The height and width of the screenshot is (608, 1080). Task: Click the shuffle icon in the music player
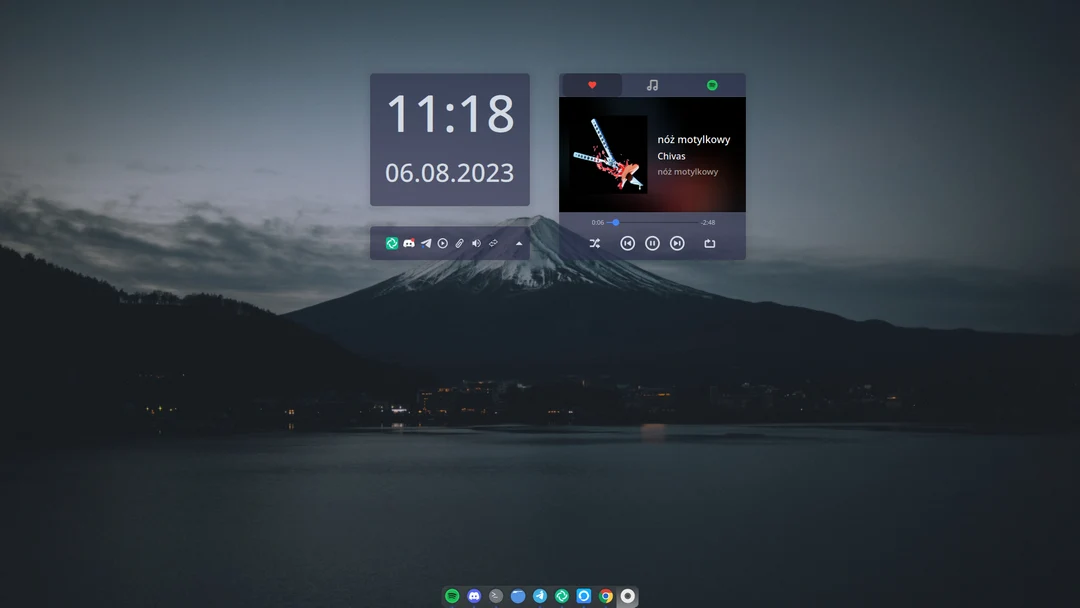595,243
